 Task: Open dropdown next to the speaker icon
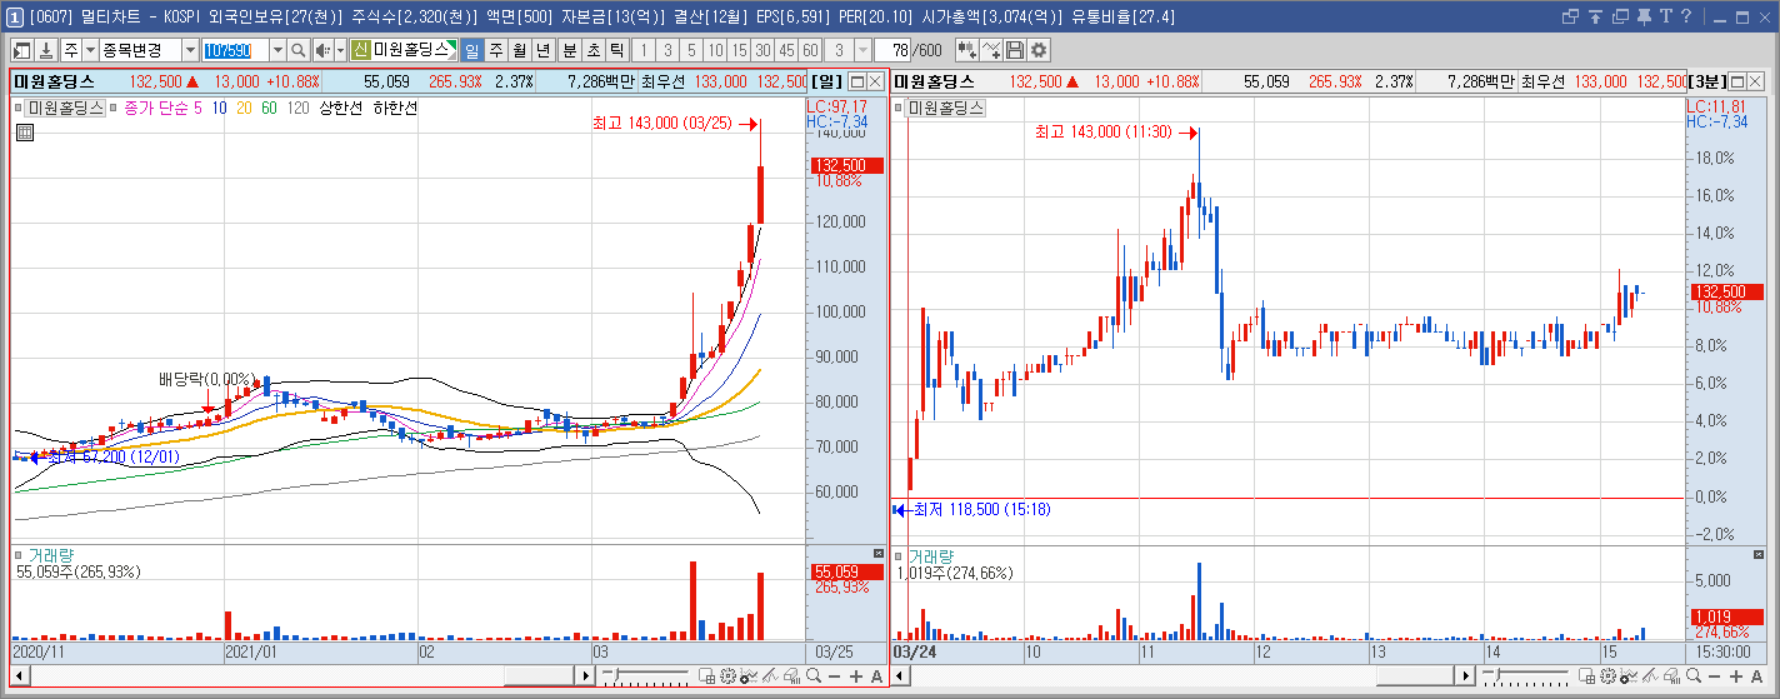tap(340, 50)
